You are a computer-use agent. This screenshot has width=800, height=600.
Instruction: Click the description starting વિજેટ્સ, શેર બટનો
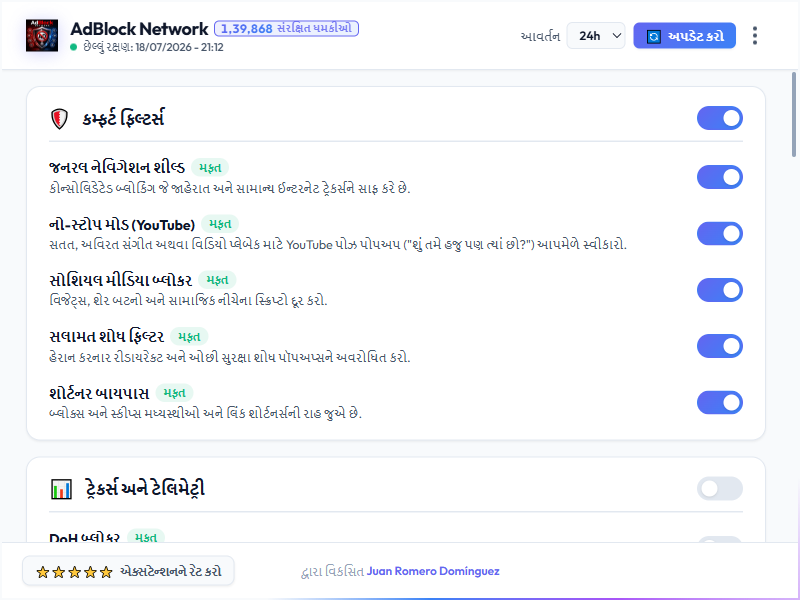188,301
